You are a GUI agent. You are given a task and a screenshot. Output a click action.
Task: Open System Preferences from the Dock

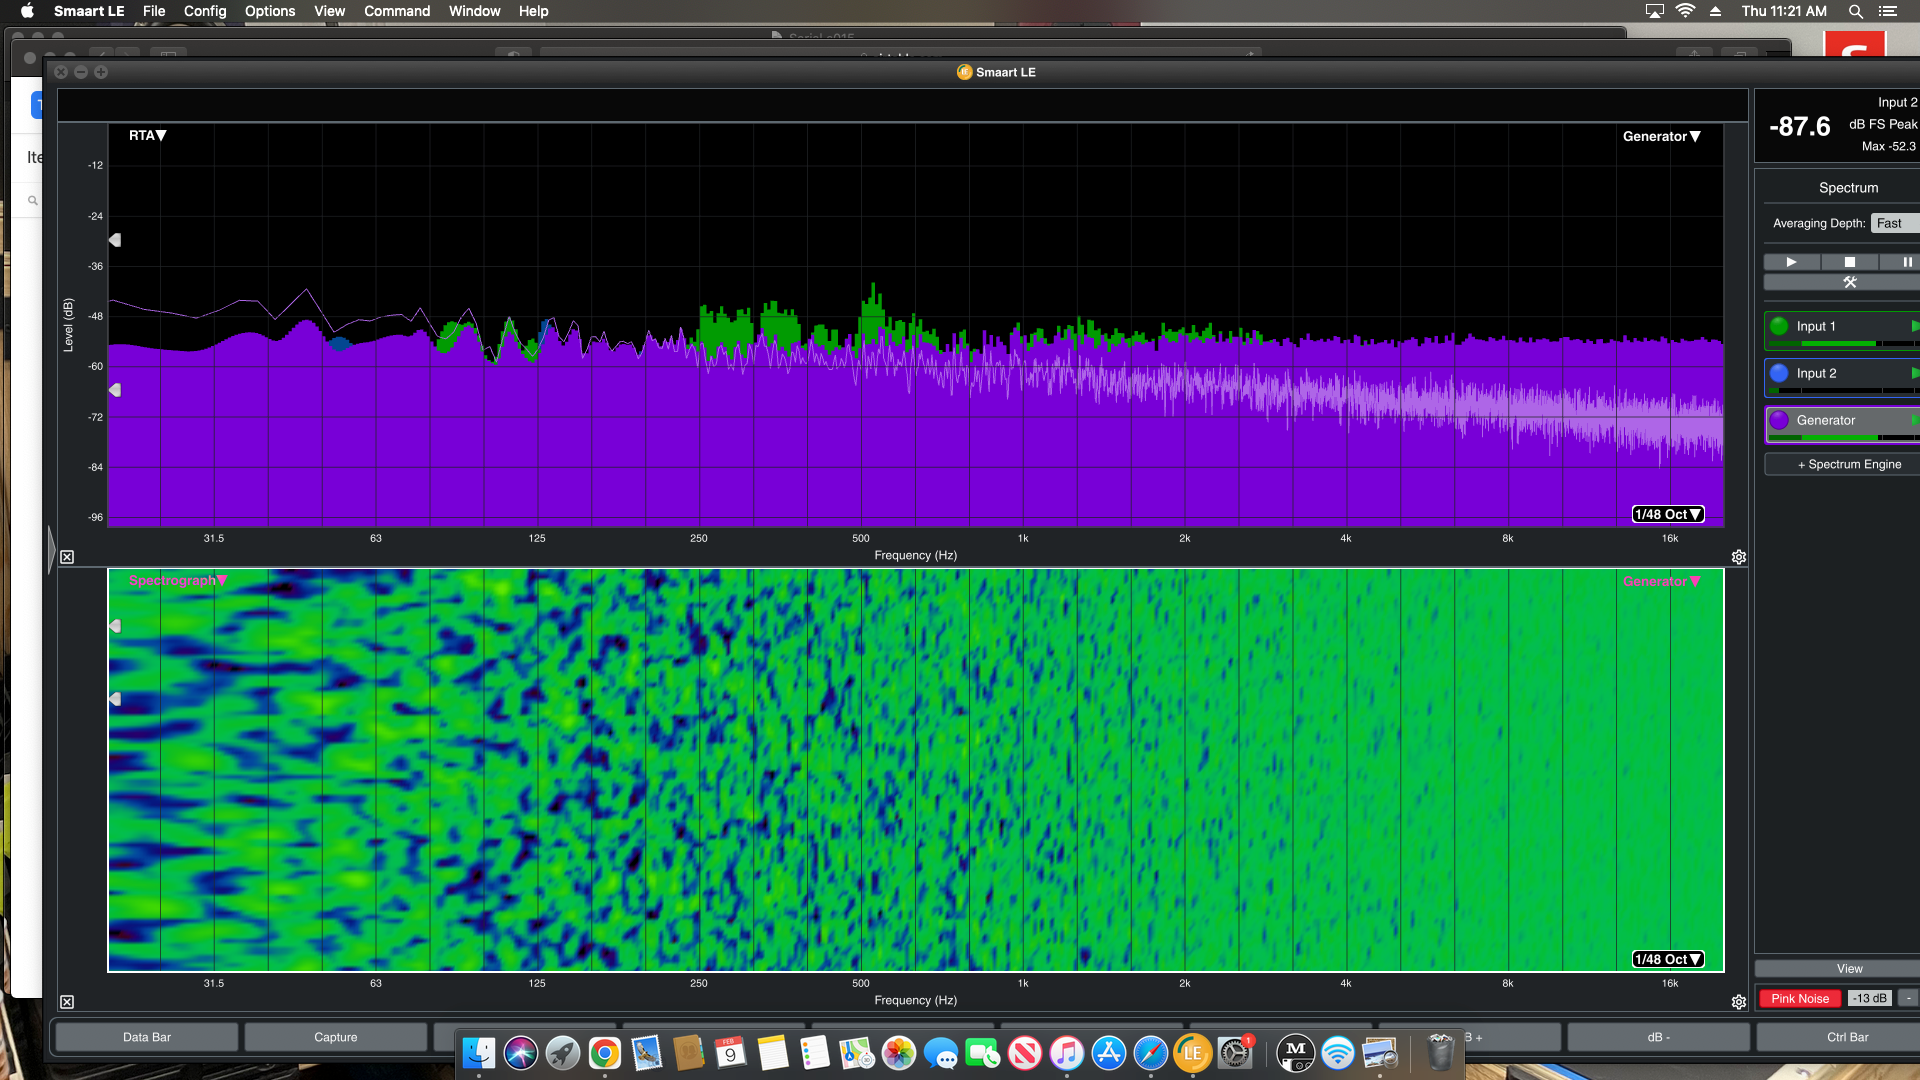click(1235, 1053)
